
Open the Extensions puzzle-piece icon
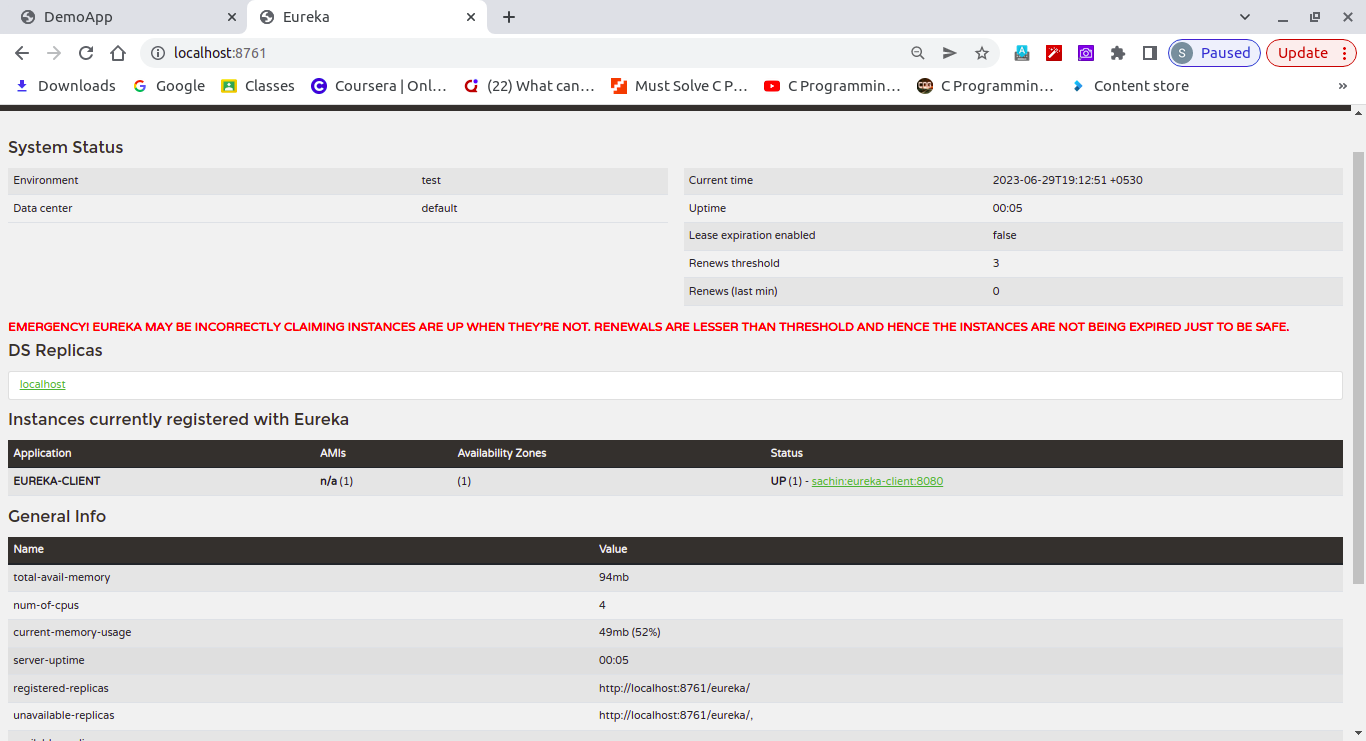tap(1117, 53)
